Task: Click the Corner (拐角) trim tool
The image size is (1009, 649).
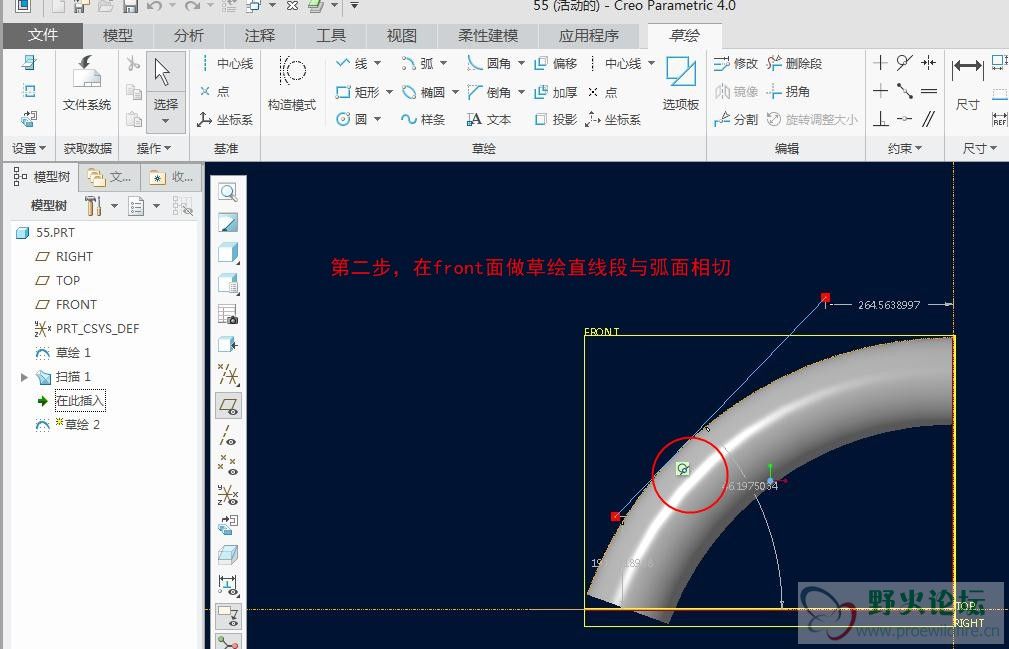Action: (788, 91)
